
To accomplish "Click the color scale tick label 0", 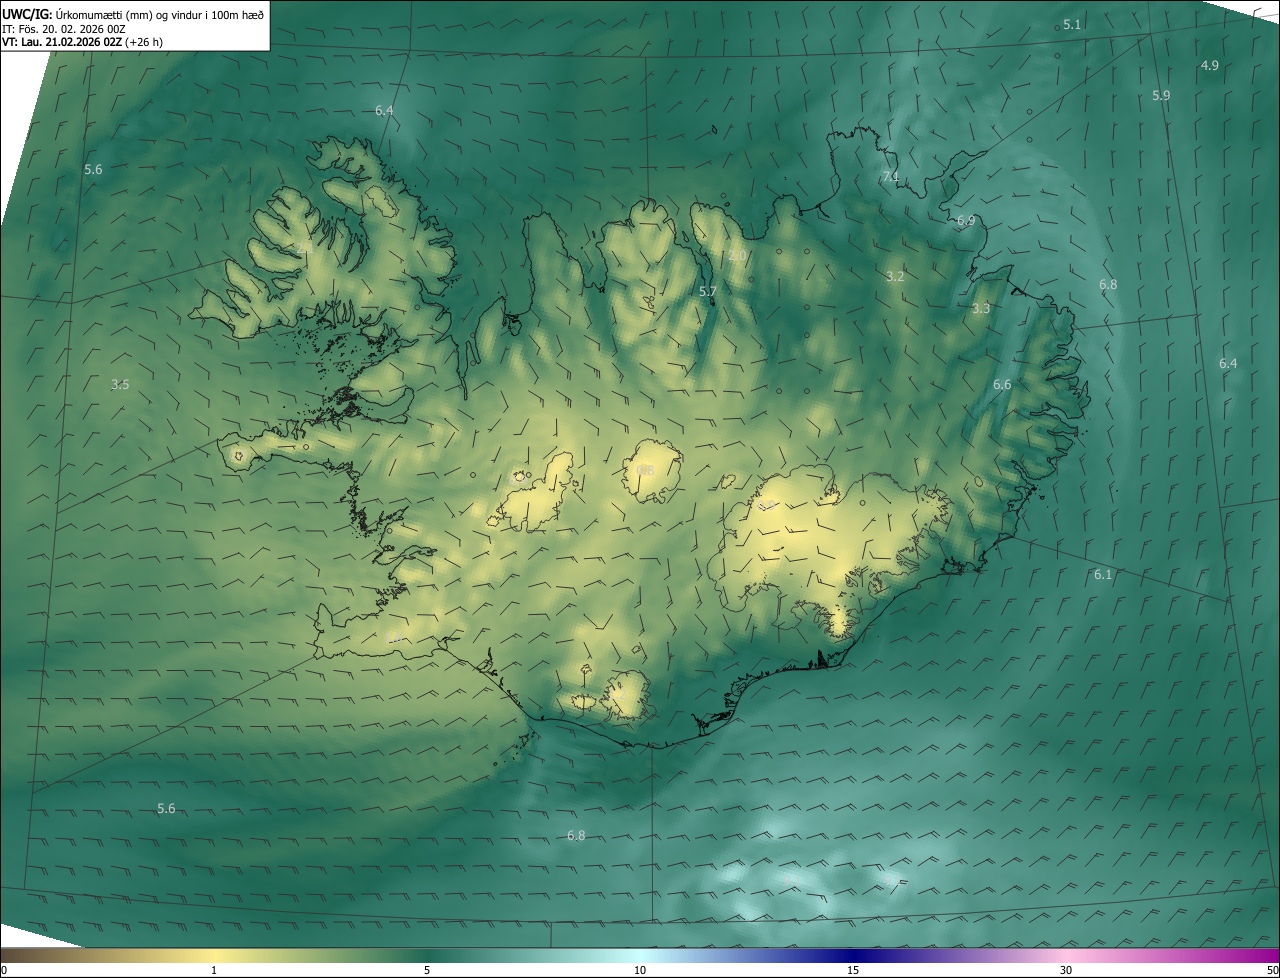I will 4,970.
